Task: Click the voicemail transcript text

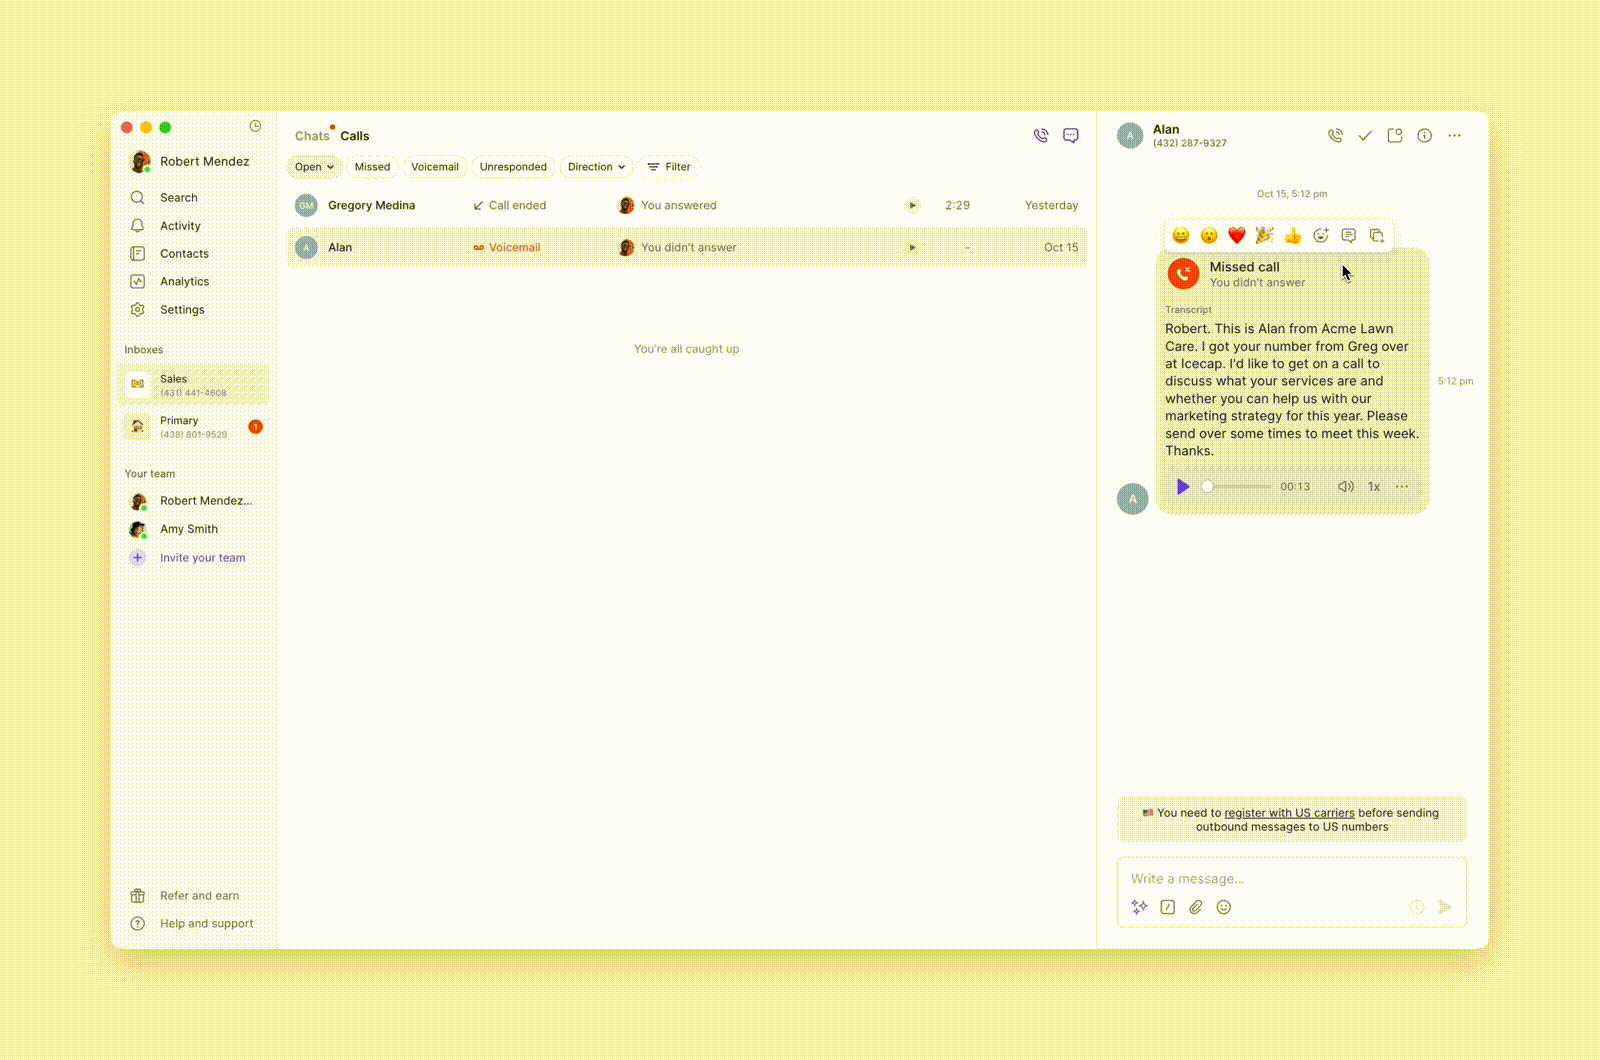Action: tap(1292, 390)
